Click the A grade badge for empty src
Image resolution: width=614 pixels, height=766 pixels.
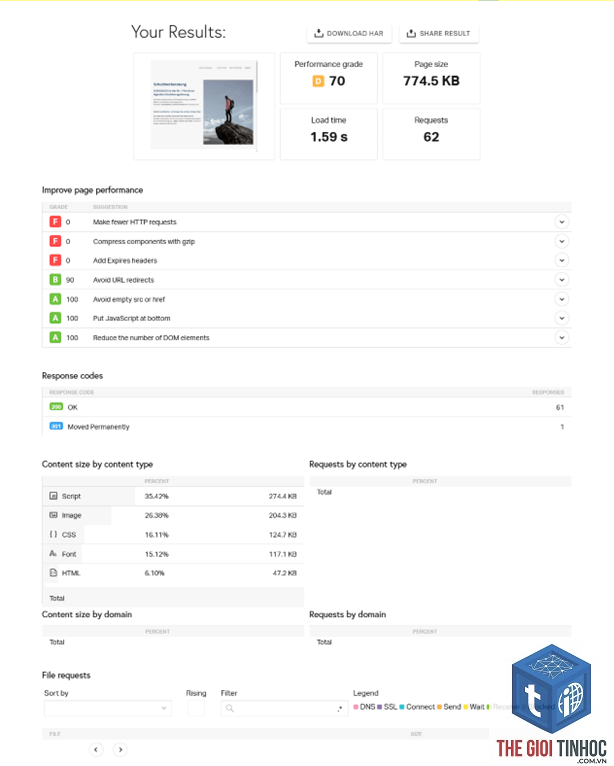(55, 299)
